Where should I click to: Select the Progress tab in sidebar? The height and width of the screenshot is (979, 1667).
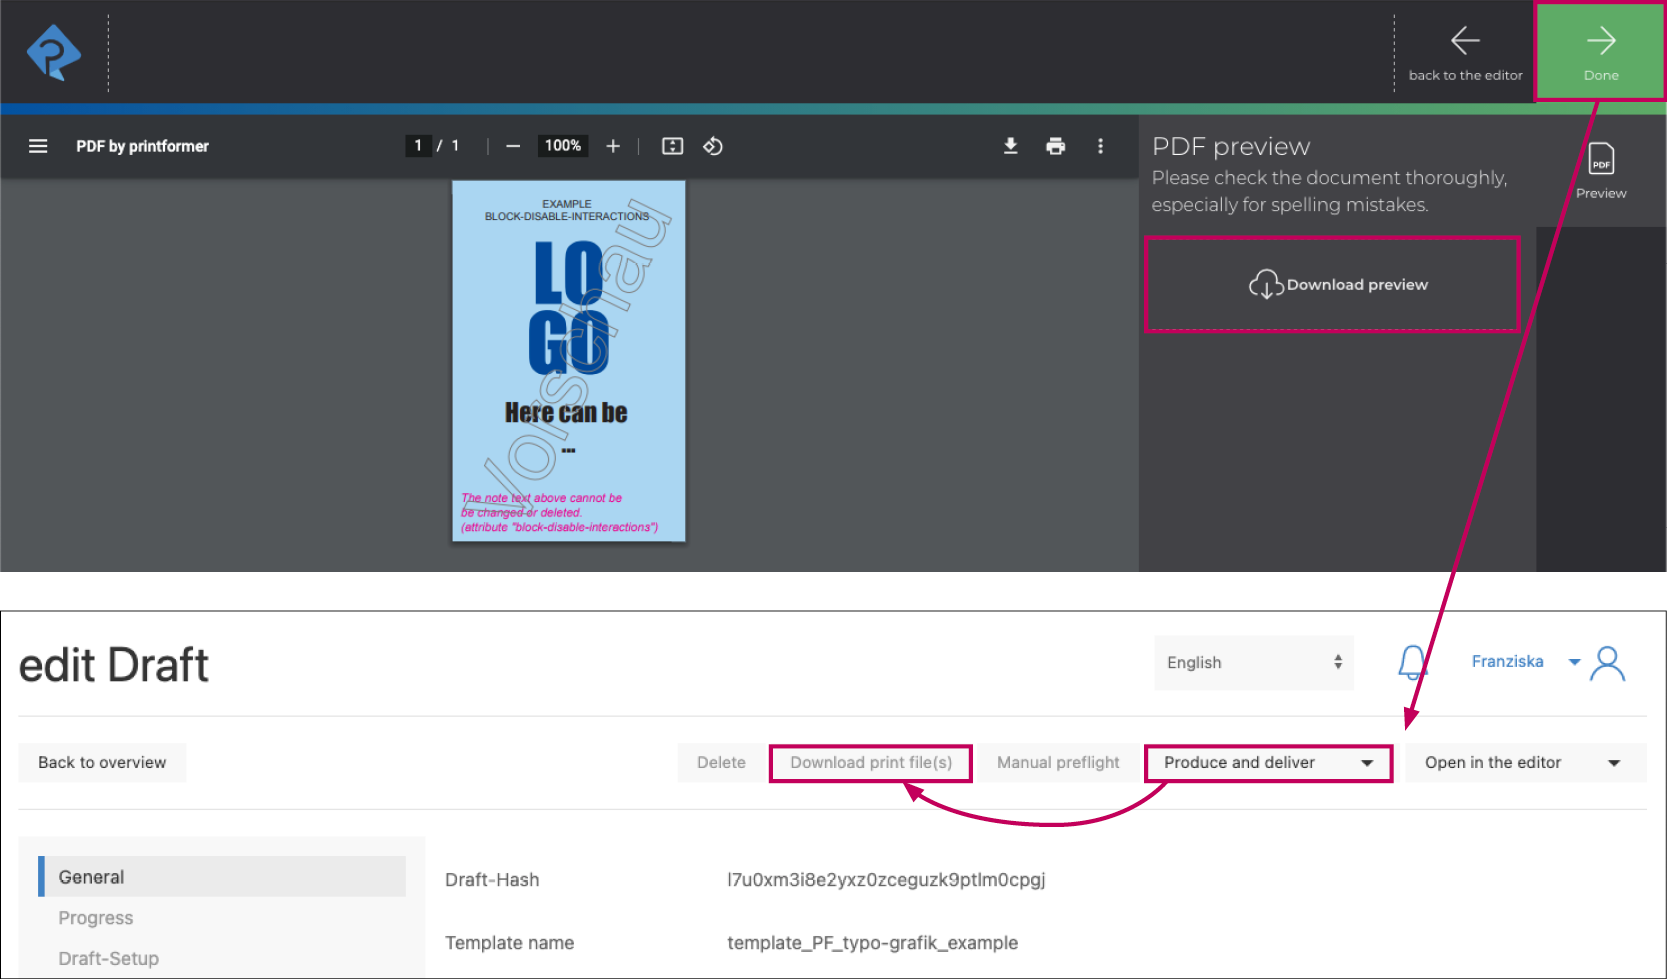[x=96, y=918]
